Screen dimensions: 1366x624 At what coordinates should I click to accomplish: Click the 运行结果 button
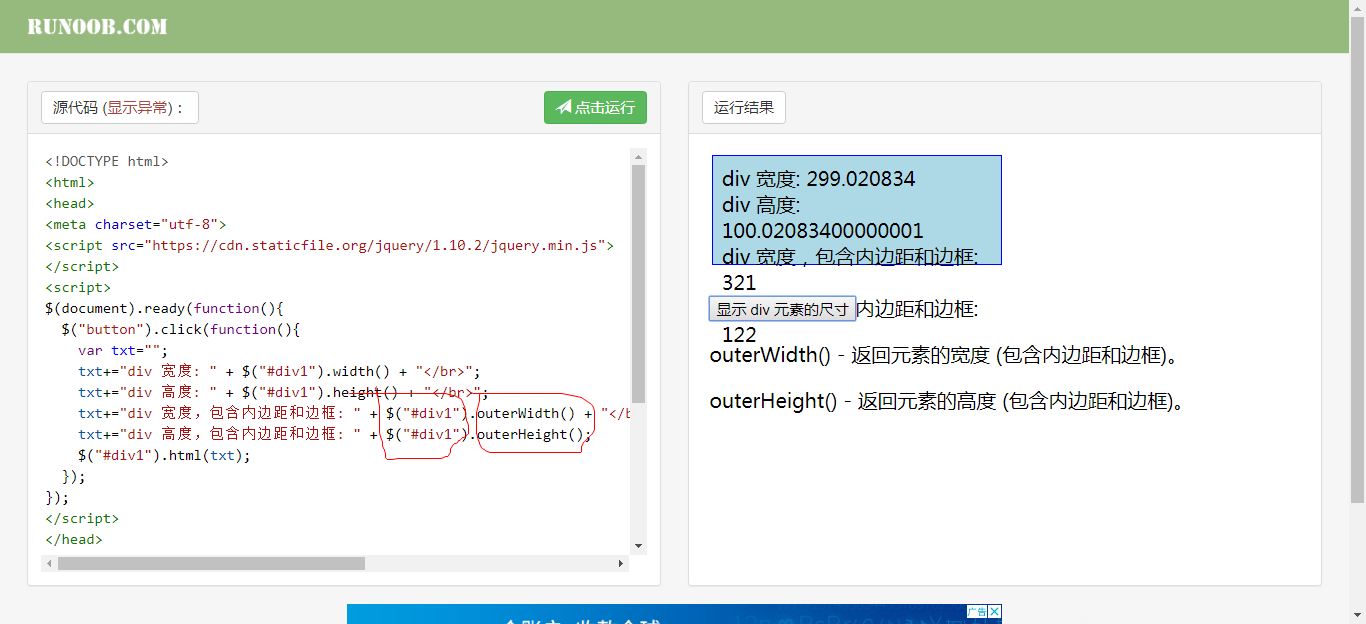pyautogui.click(x=744, y=108)
